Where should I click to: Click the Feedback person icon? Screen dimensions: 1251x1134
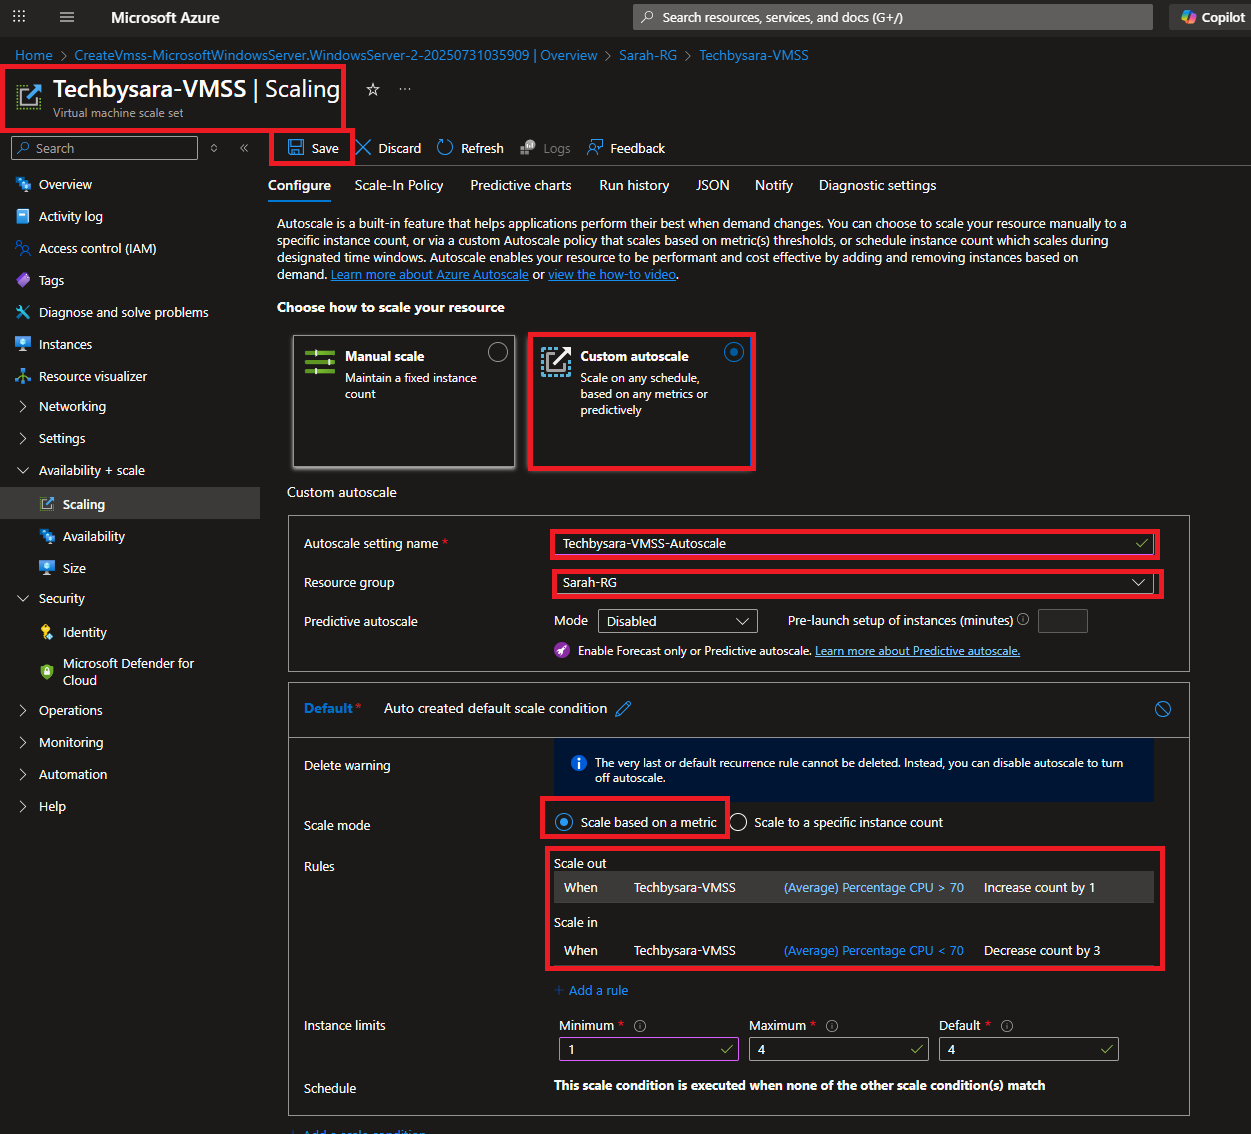coord(595,147)
